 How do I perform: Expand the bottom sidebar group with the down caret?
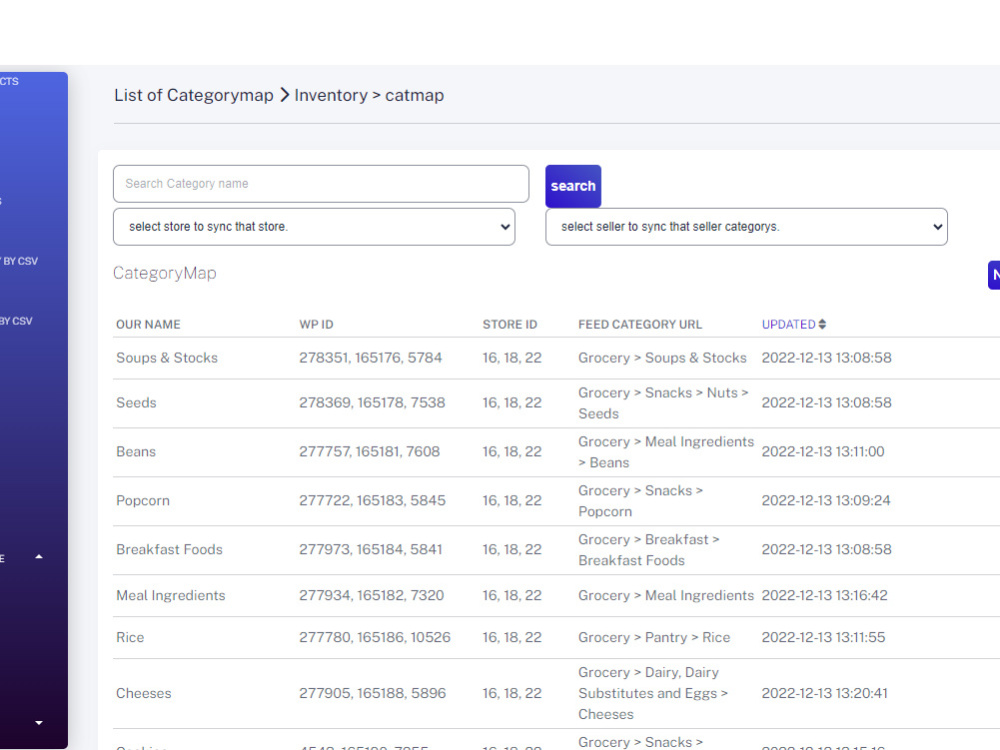41,723
